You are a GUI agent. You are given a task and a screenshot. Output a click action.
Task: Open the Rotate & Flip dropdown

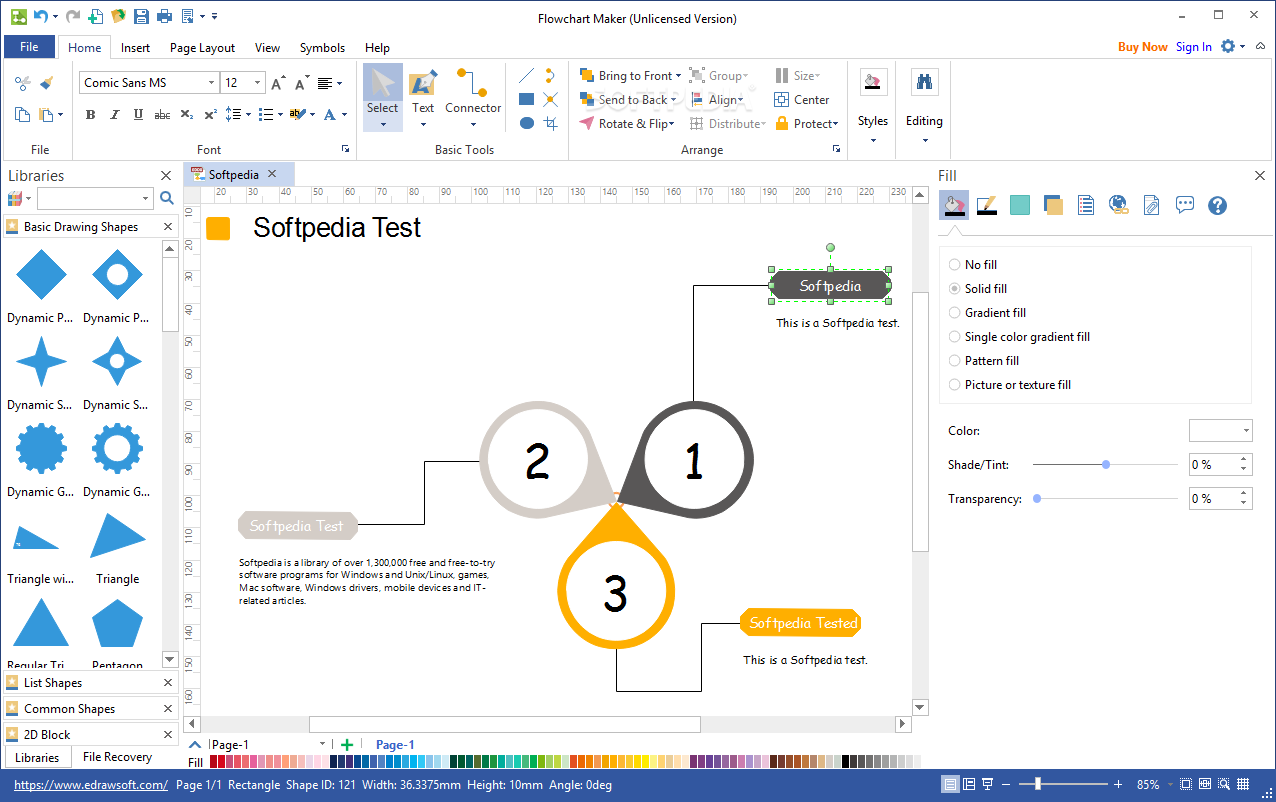[672, 124]
